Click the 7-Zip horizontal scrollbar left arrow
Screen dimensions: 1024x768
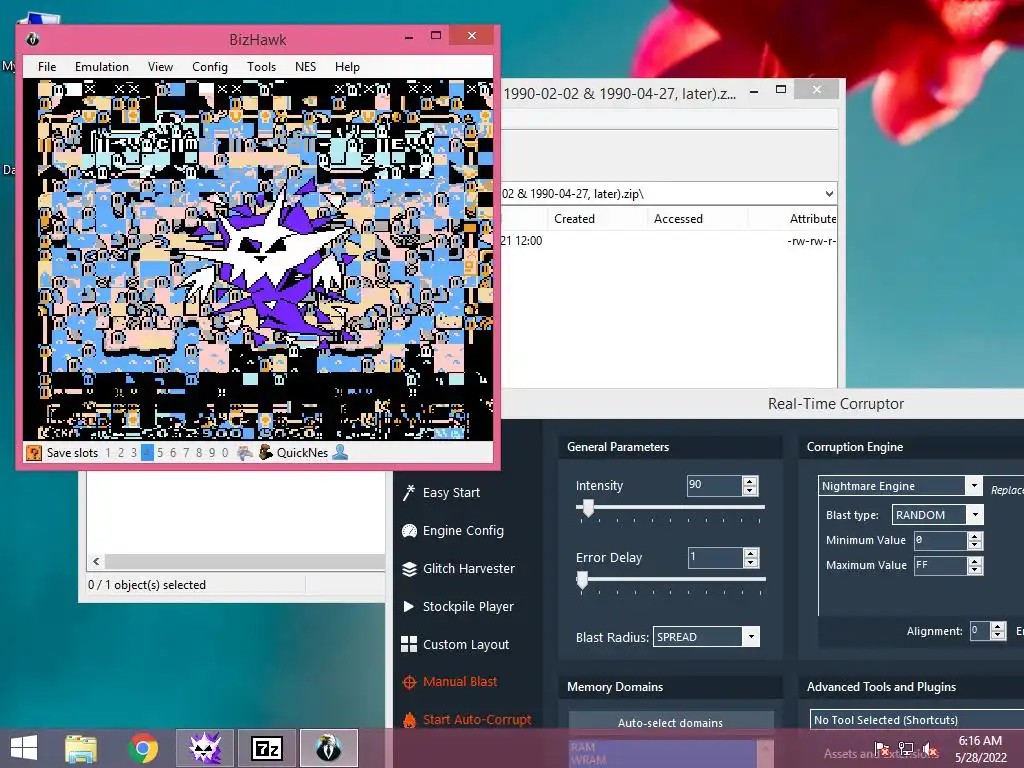tap(97, 561)
